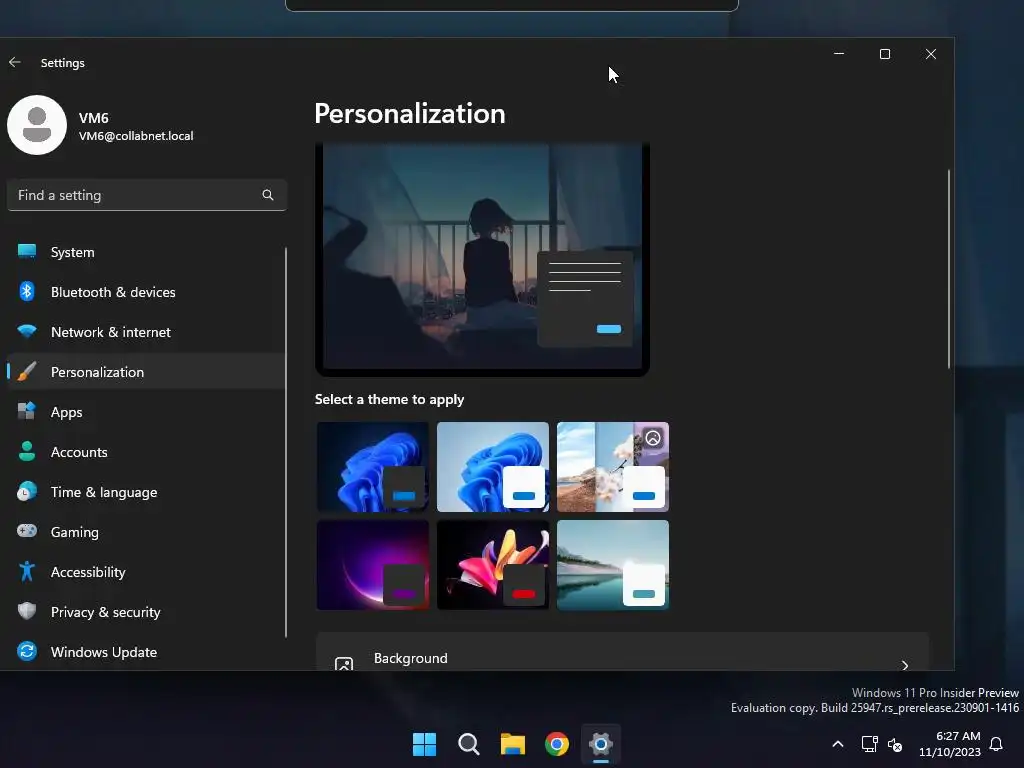Click the Accessibility figure icon
Screen dimensions: 1024x768
27,571
